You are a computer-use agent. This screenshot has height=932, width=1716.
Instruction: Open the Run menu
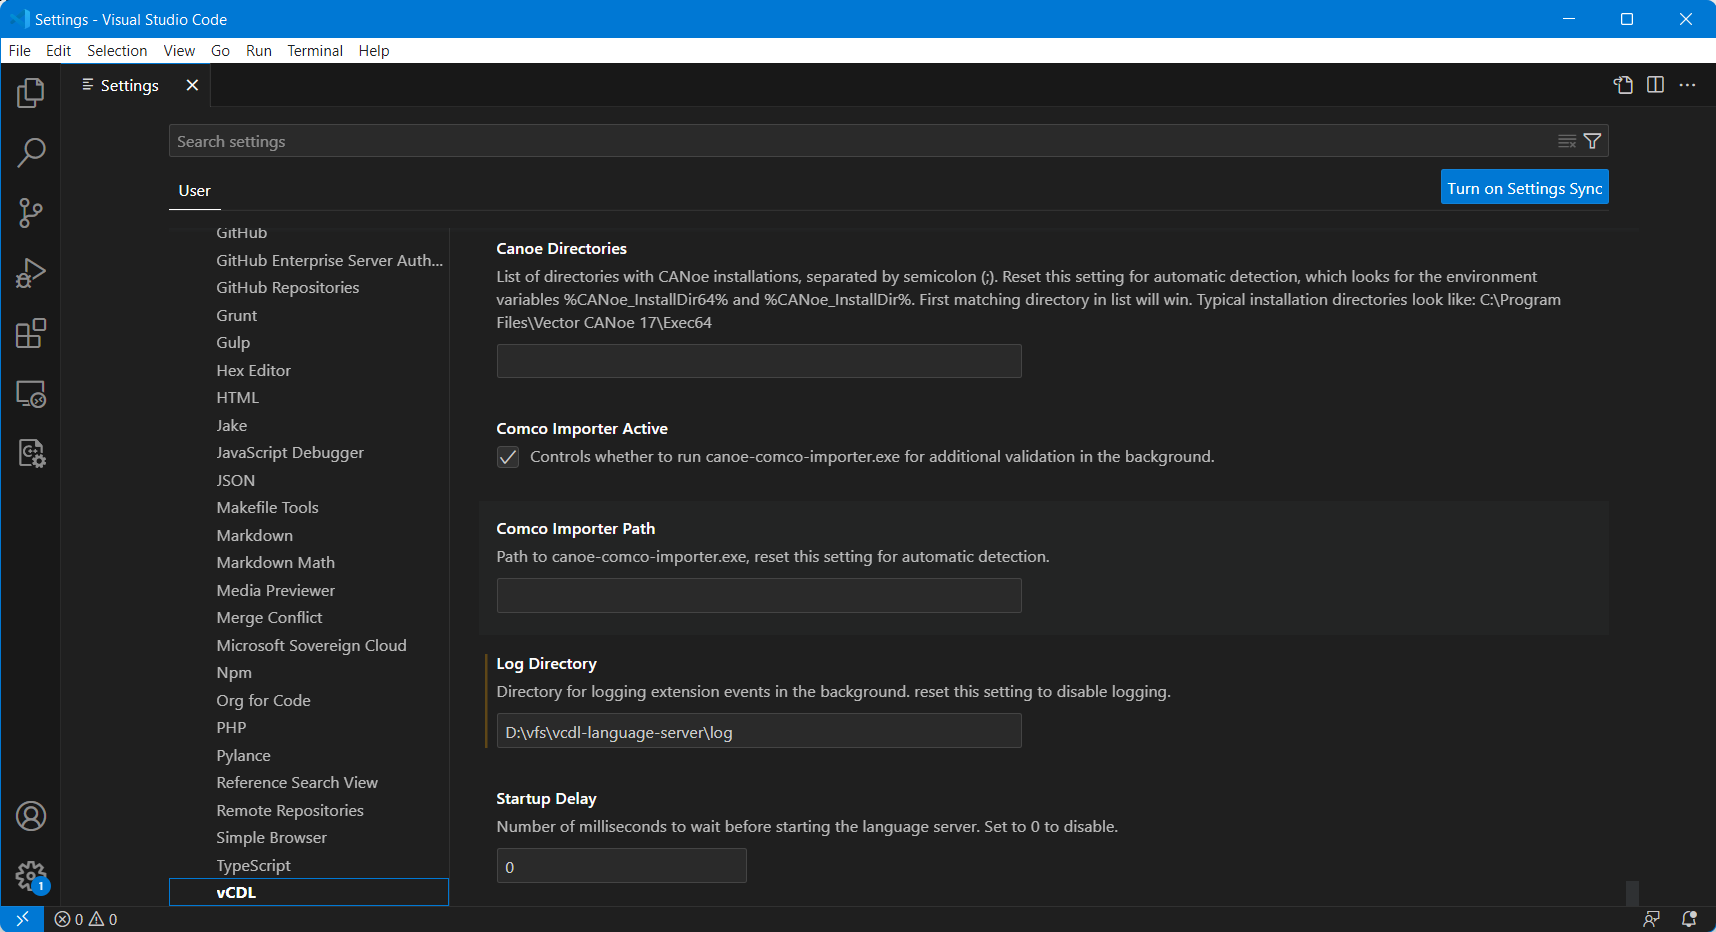tap(259, 51)
